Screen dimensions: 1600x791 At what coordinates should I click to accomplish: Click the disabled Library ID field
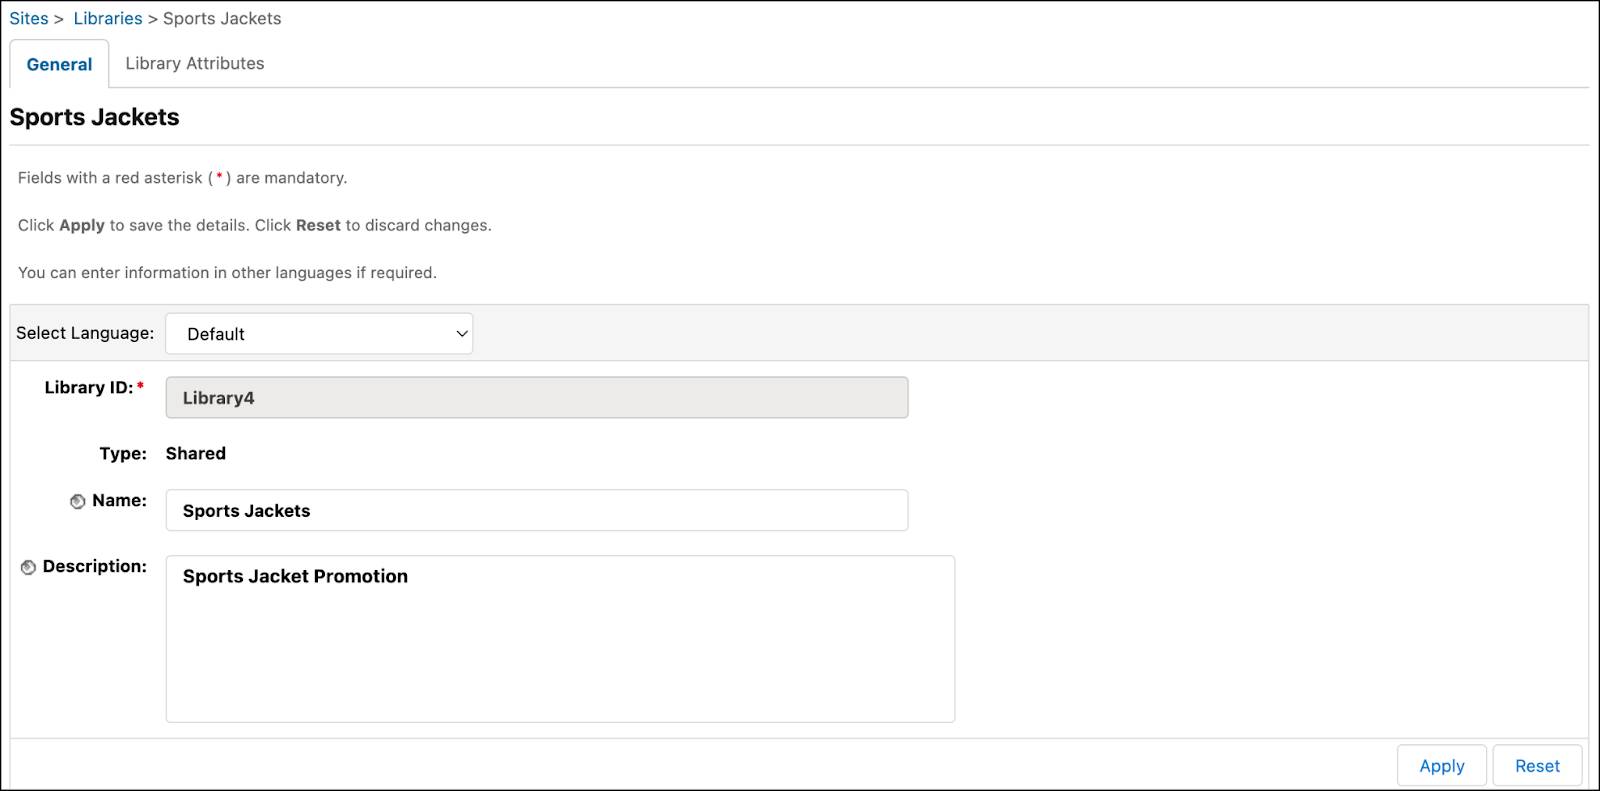point(537,397)
